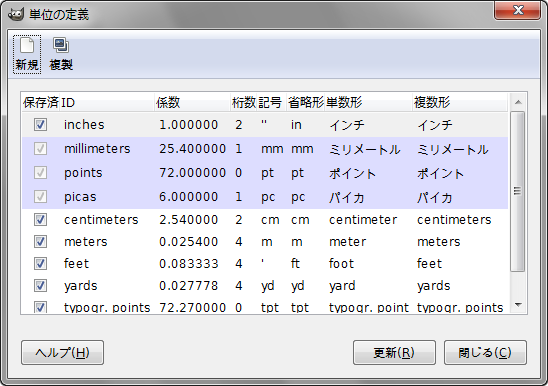Click the 更新(R) refresh button
The image size is (548, 386).
point(394,352)
